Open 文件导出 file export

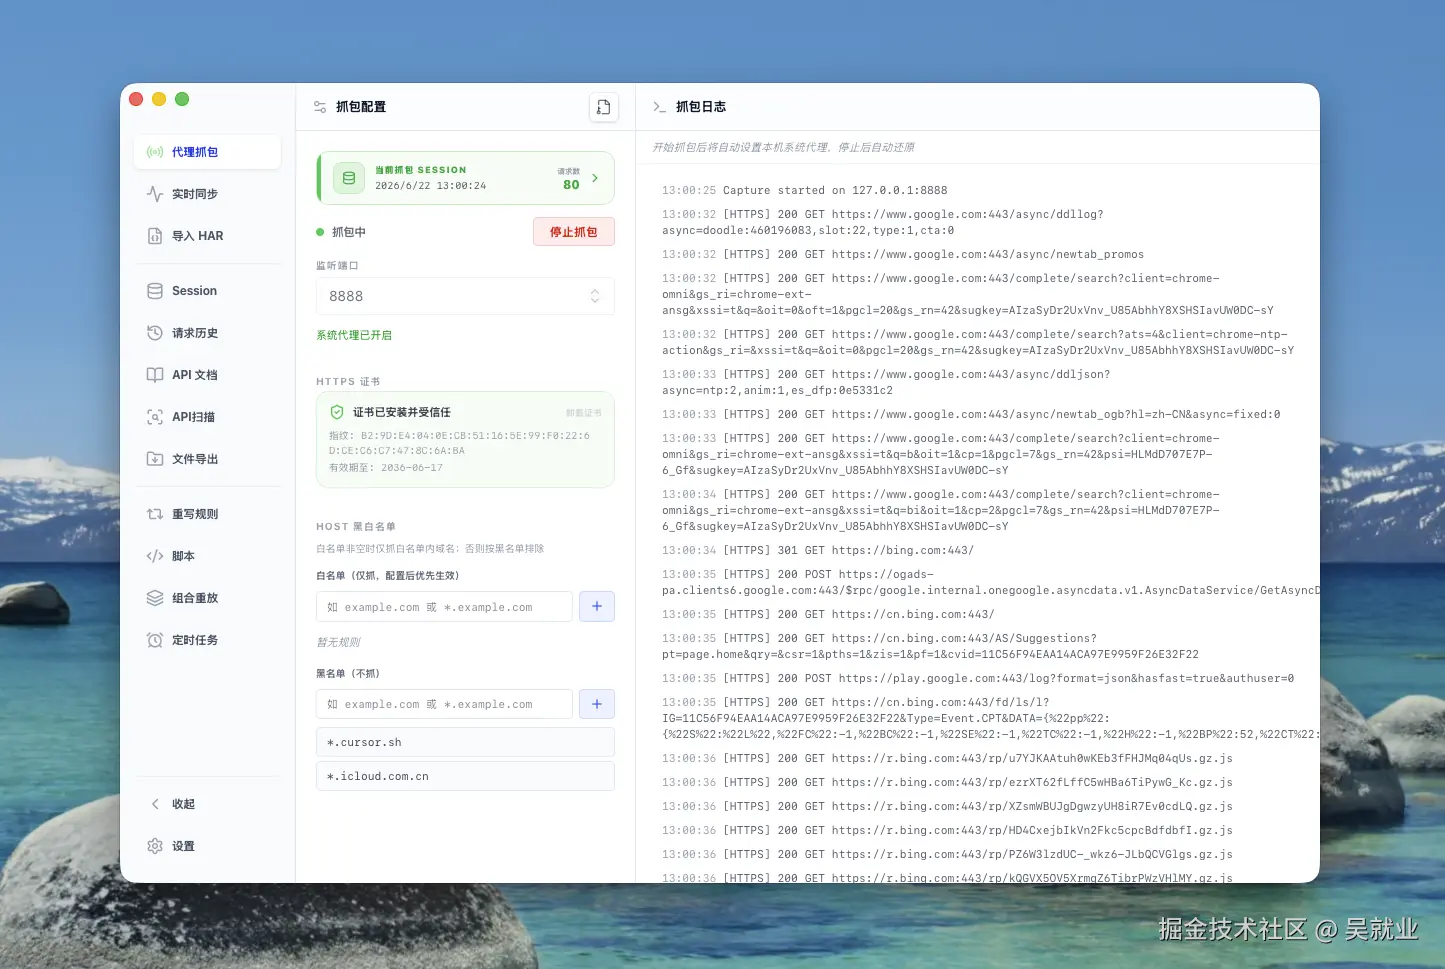point(207,459)
